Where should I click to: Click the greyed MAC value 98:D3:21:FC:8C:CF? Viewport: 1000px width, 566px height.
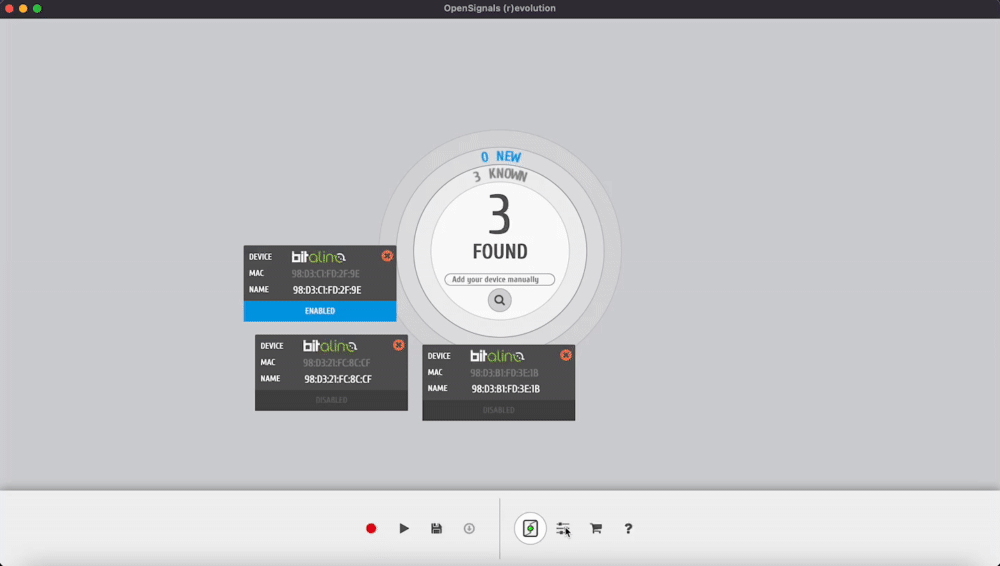(x=337, y=362)
